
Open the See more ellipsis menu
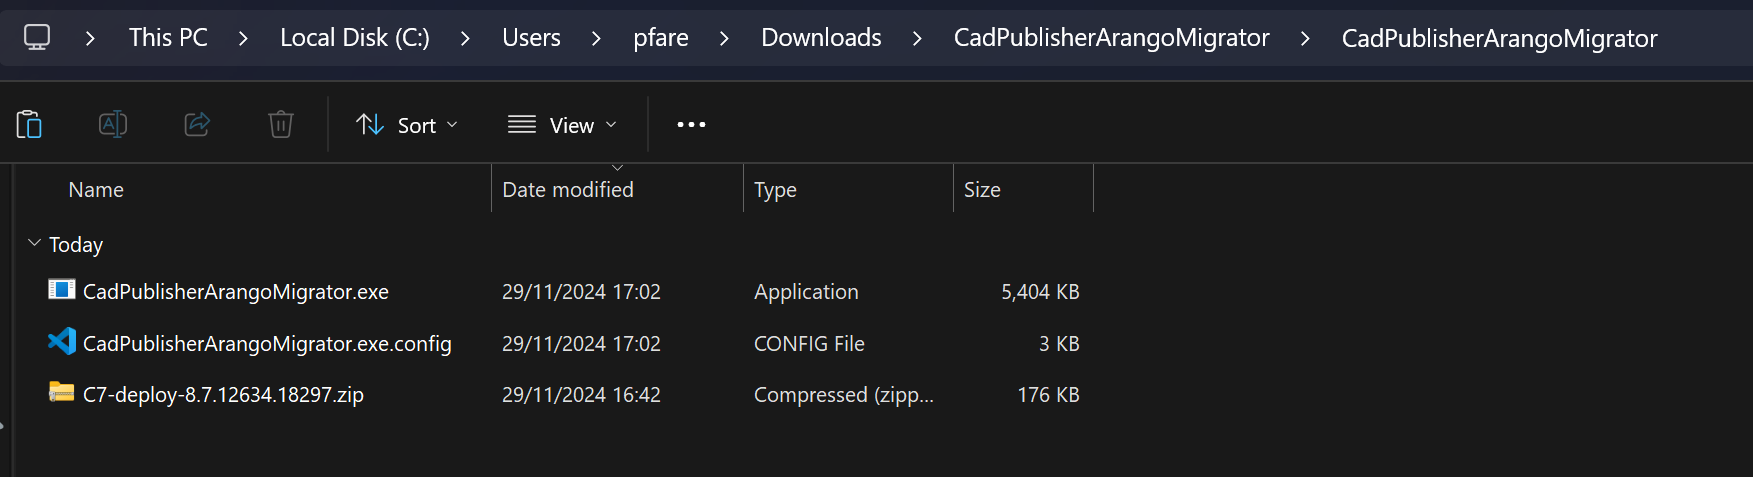(691, 125)
